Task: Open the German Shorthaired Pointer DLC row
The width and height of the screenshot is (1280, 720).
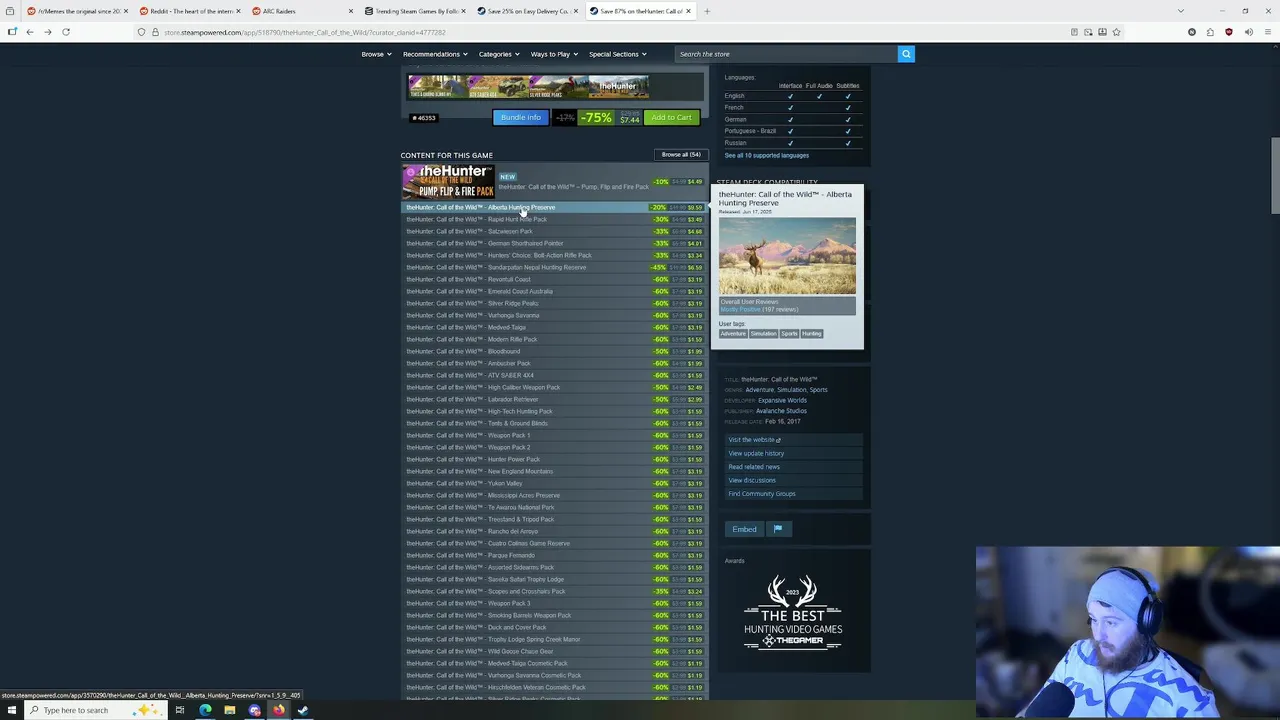Action: click(554, 243)
